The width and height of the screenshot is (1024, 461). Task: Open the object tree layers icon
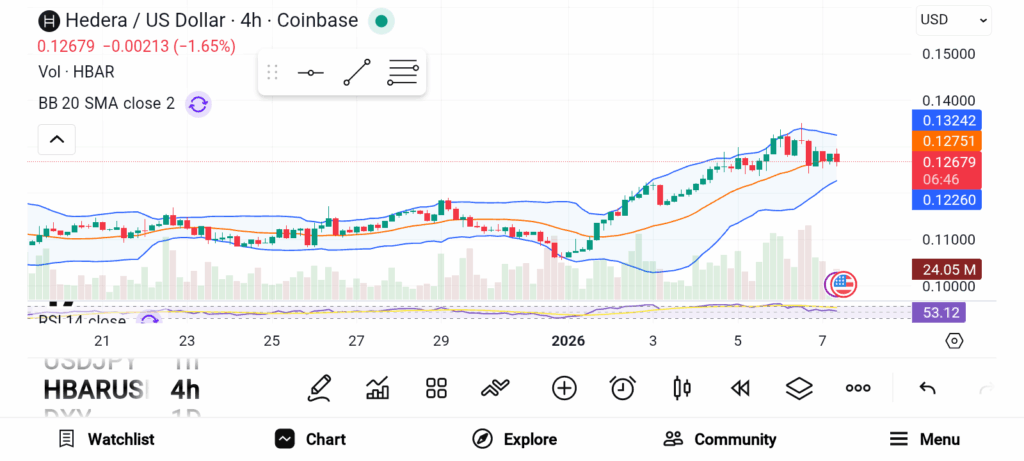click(798, 388)
